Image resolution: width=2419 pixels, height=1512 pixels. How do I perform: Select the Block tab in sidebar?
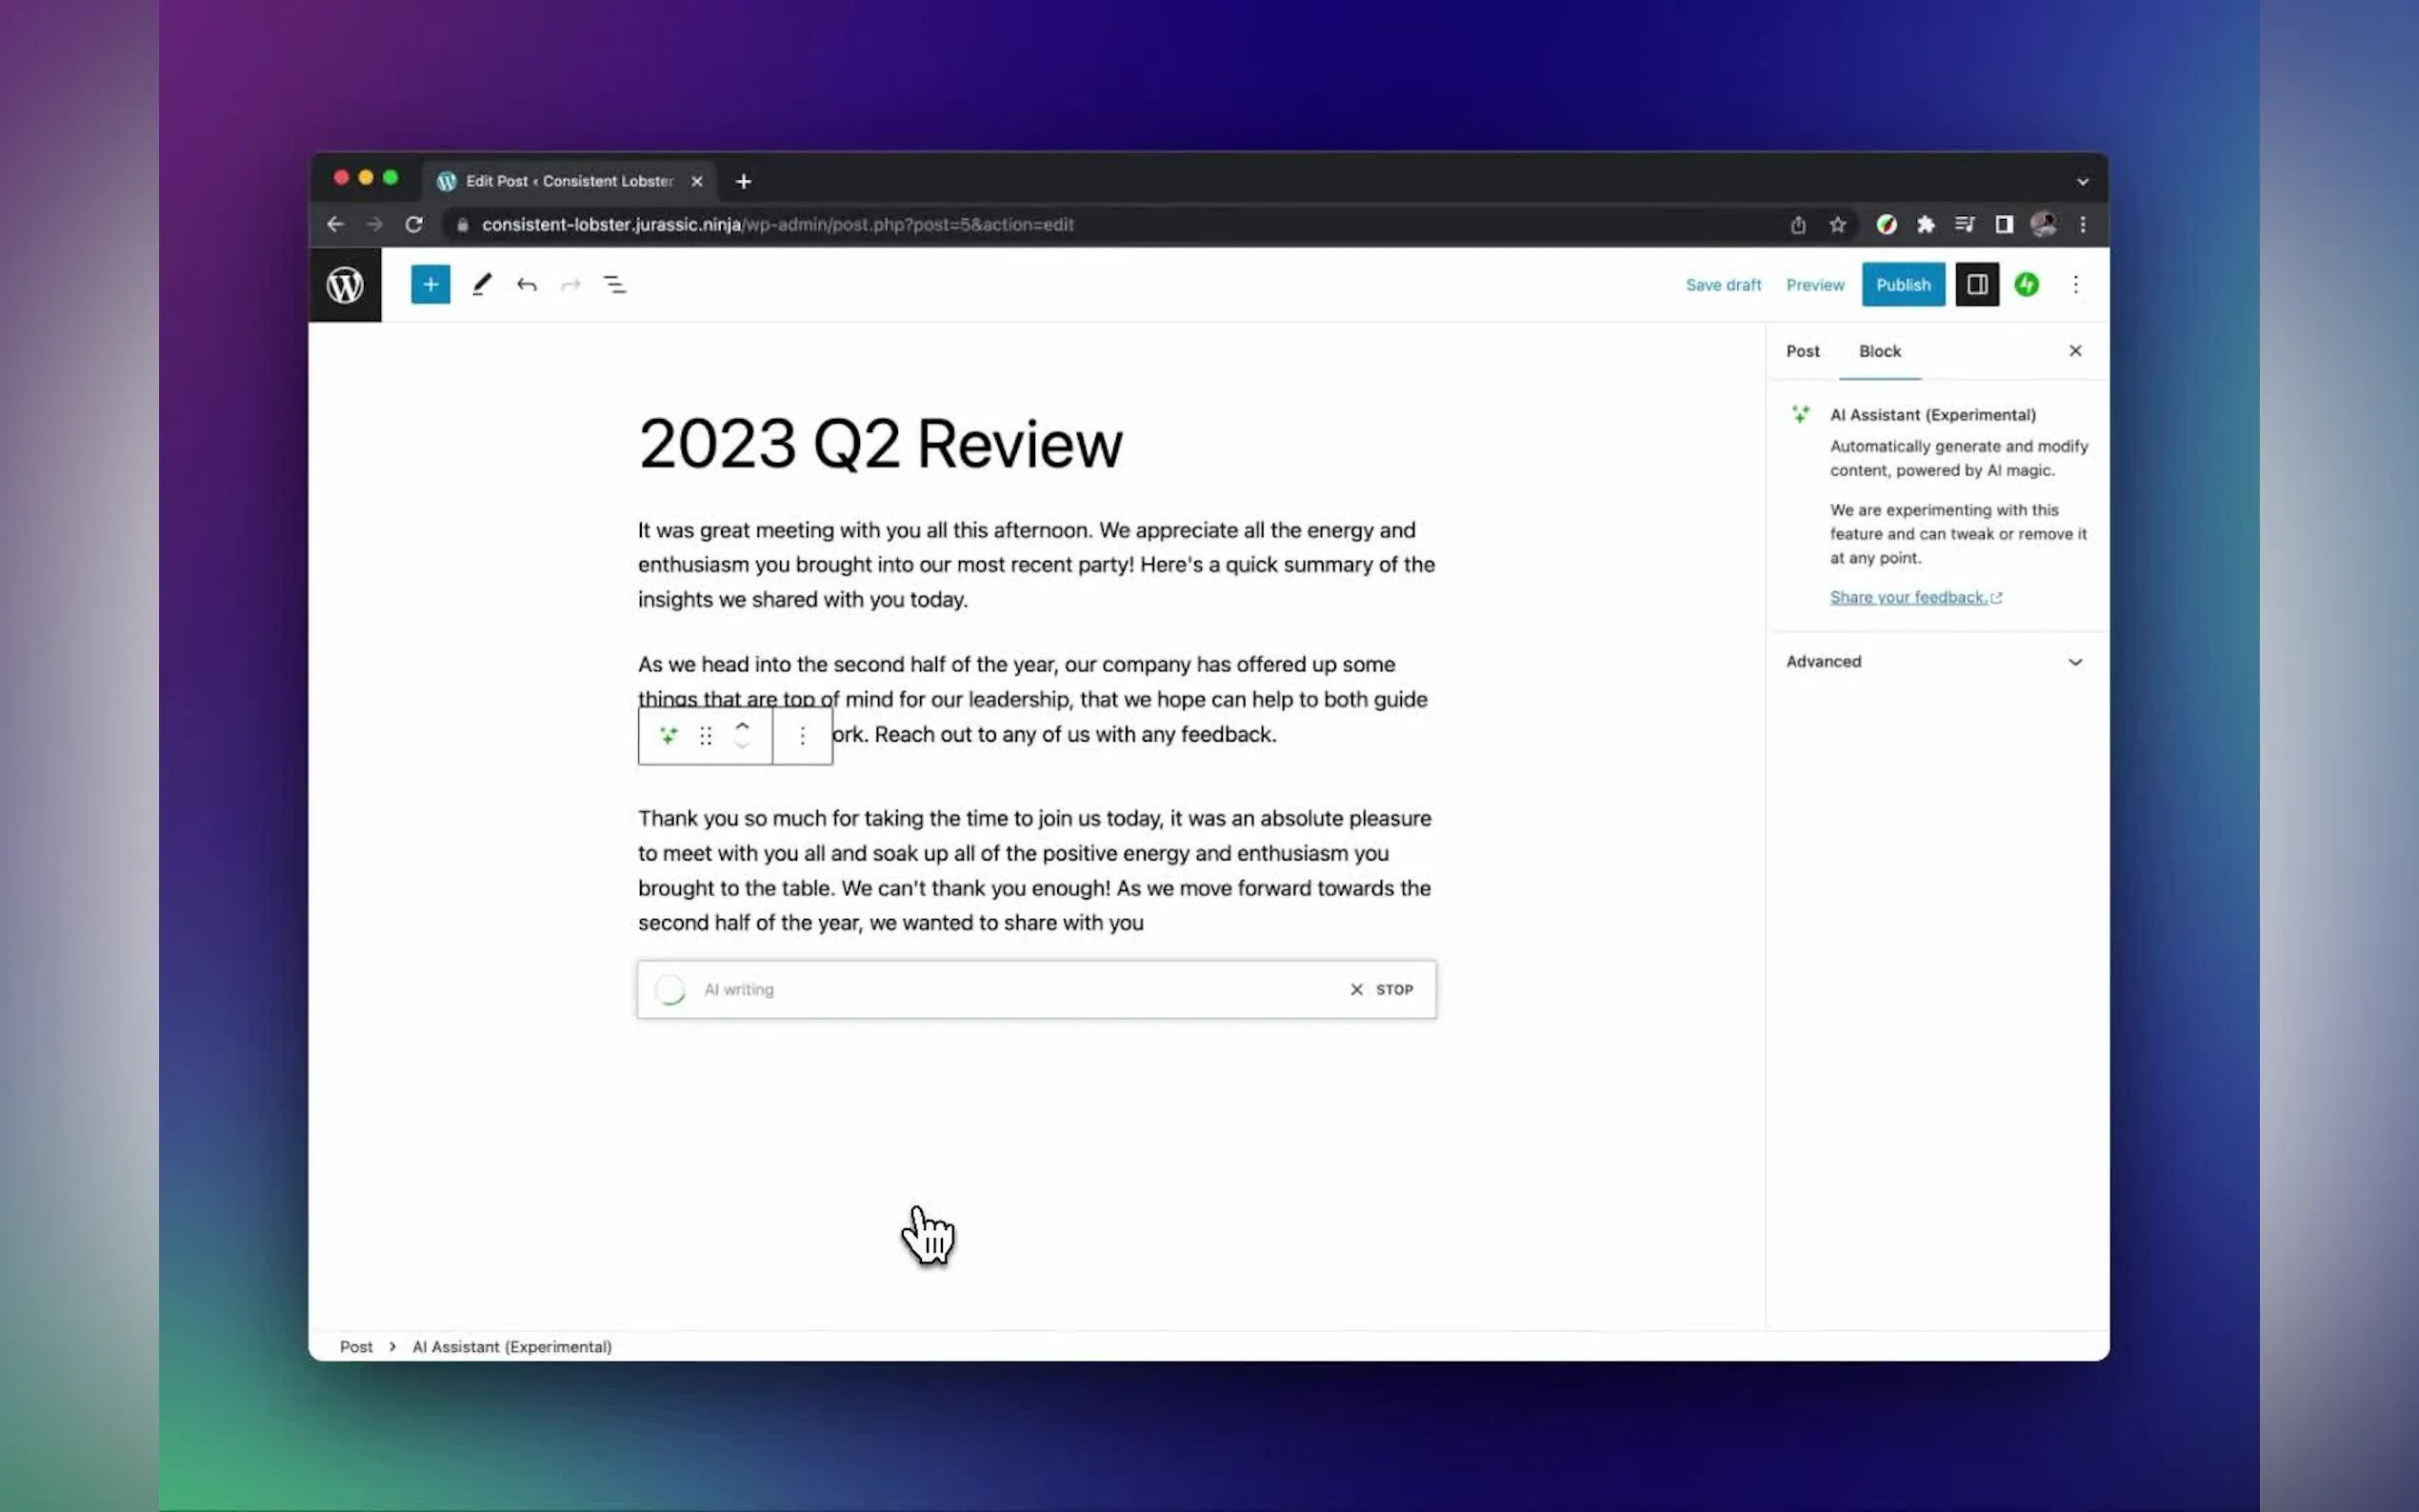[x=1879, y=351]
